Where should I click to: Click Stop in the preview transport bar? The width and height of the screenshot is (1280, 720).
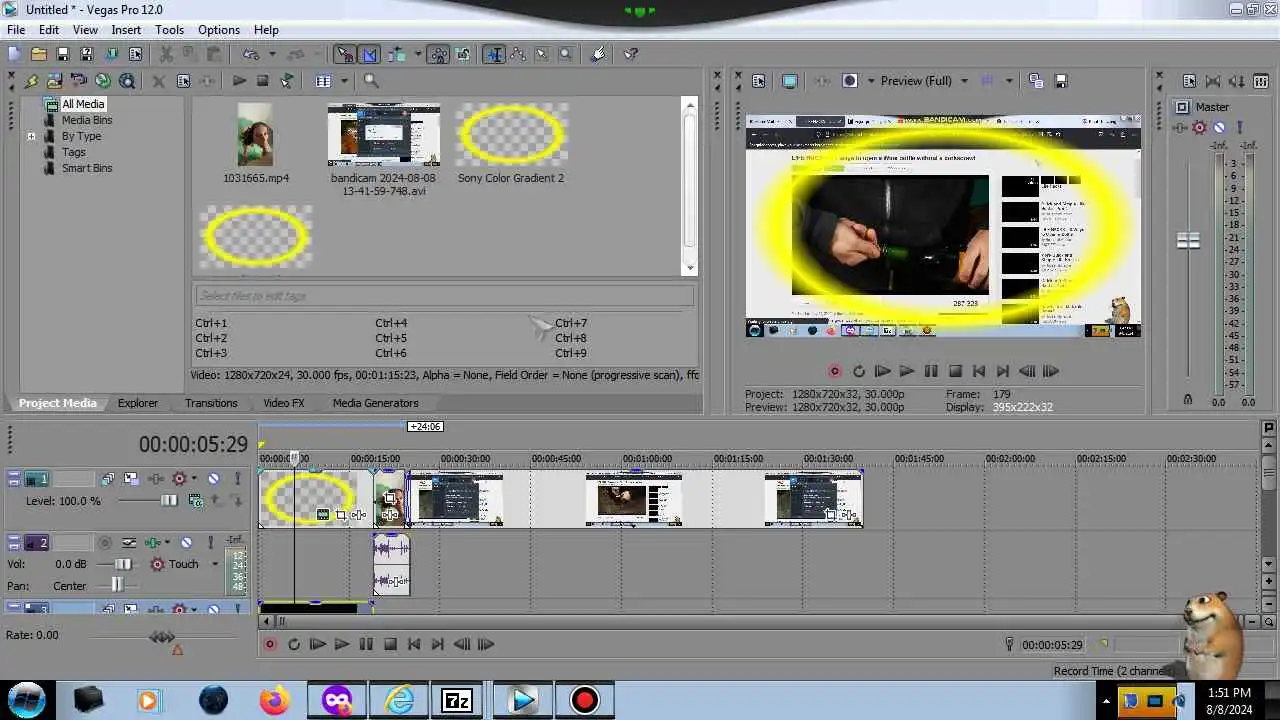click(955, 371)
